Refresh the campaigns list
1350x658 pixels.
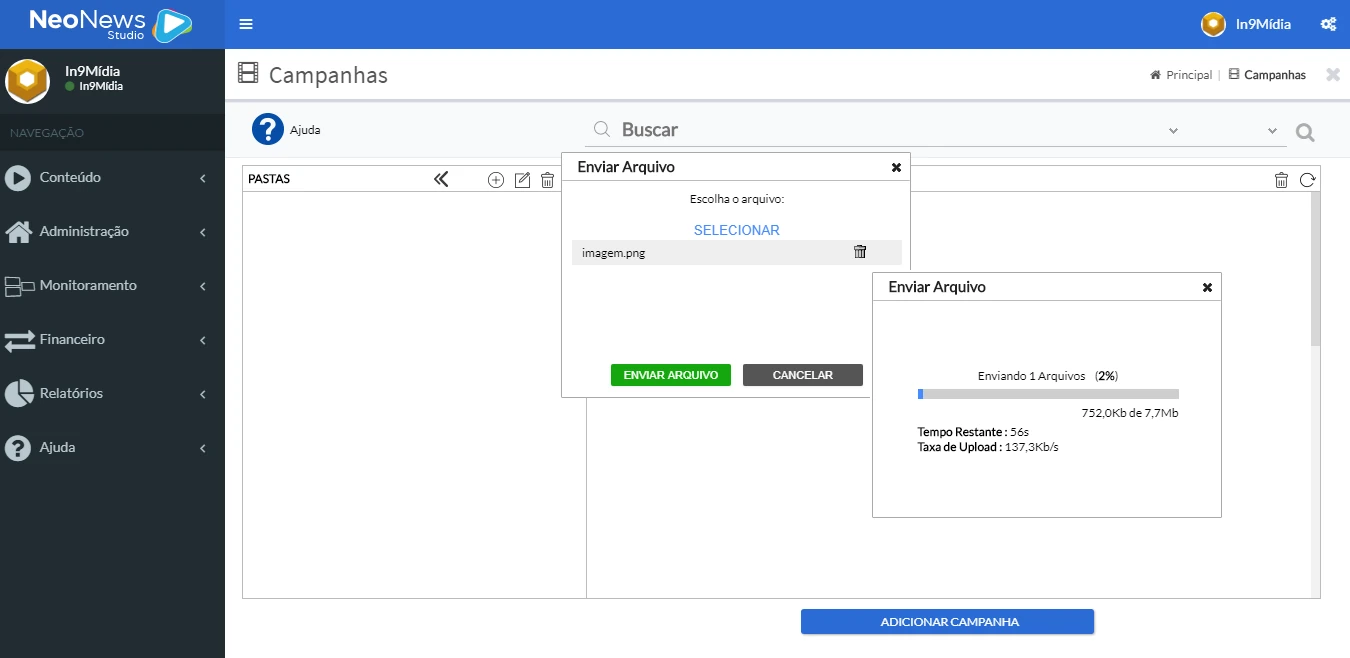[1307, 180]
